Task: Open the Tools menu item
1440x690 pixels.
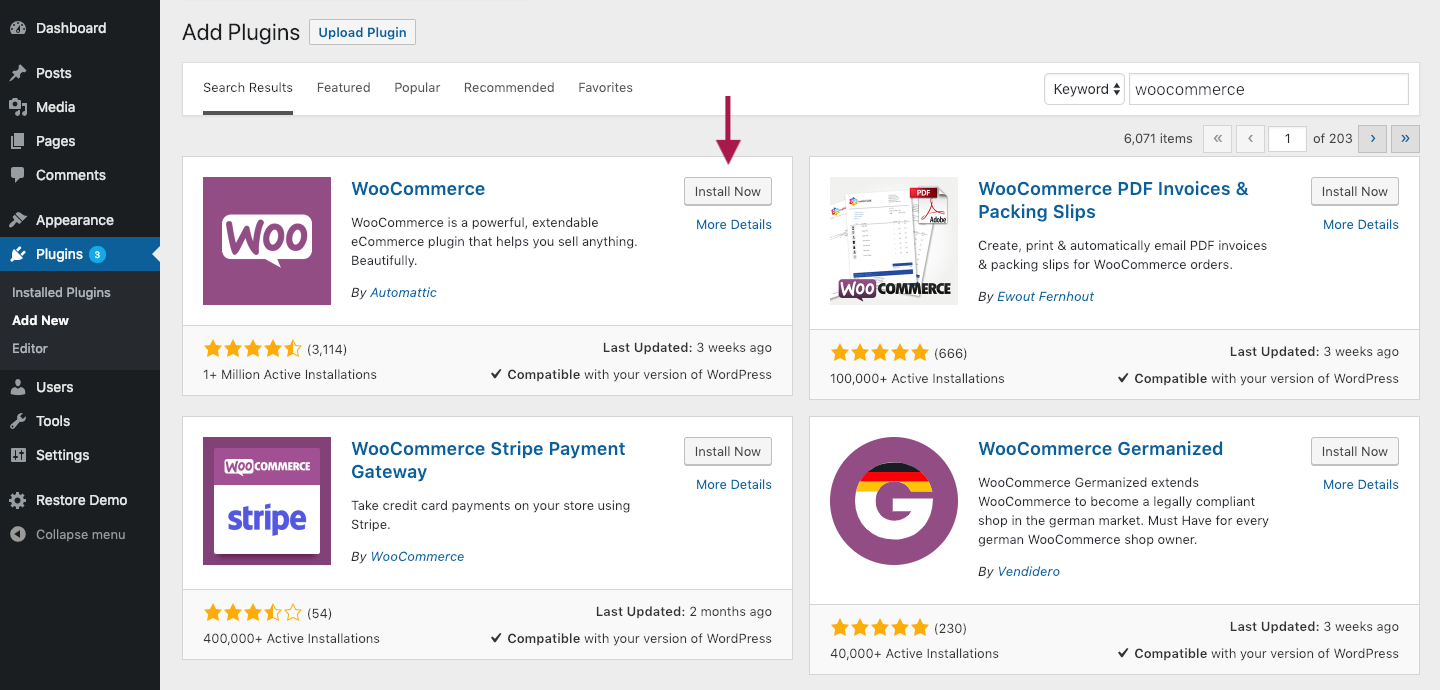Action: [80, 421]
